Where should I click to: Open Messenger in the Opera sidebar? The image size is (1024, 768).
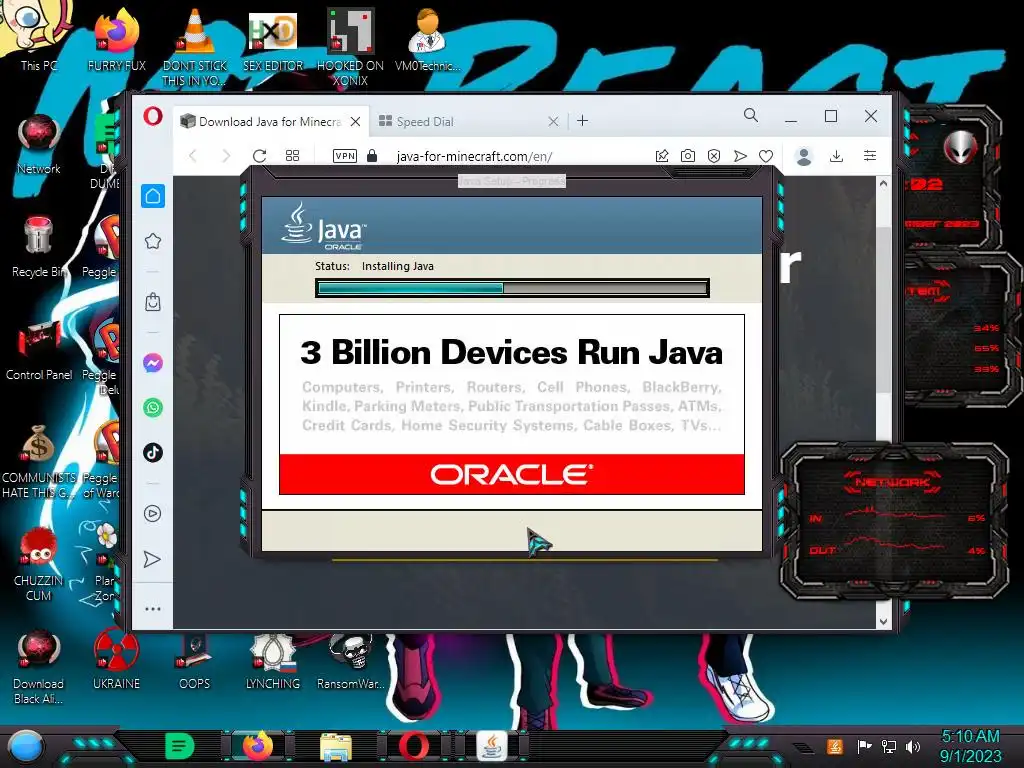[153, 362]
